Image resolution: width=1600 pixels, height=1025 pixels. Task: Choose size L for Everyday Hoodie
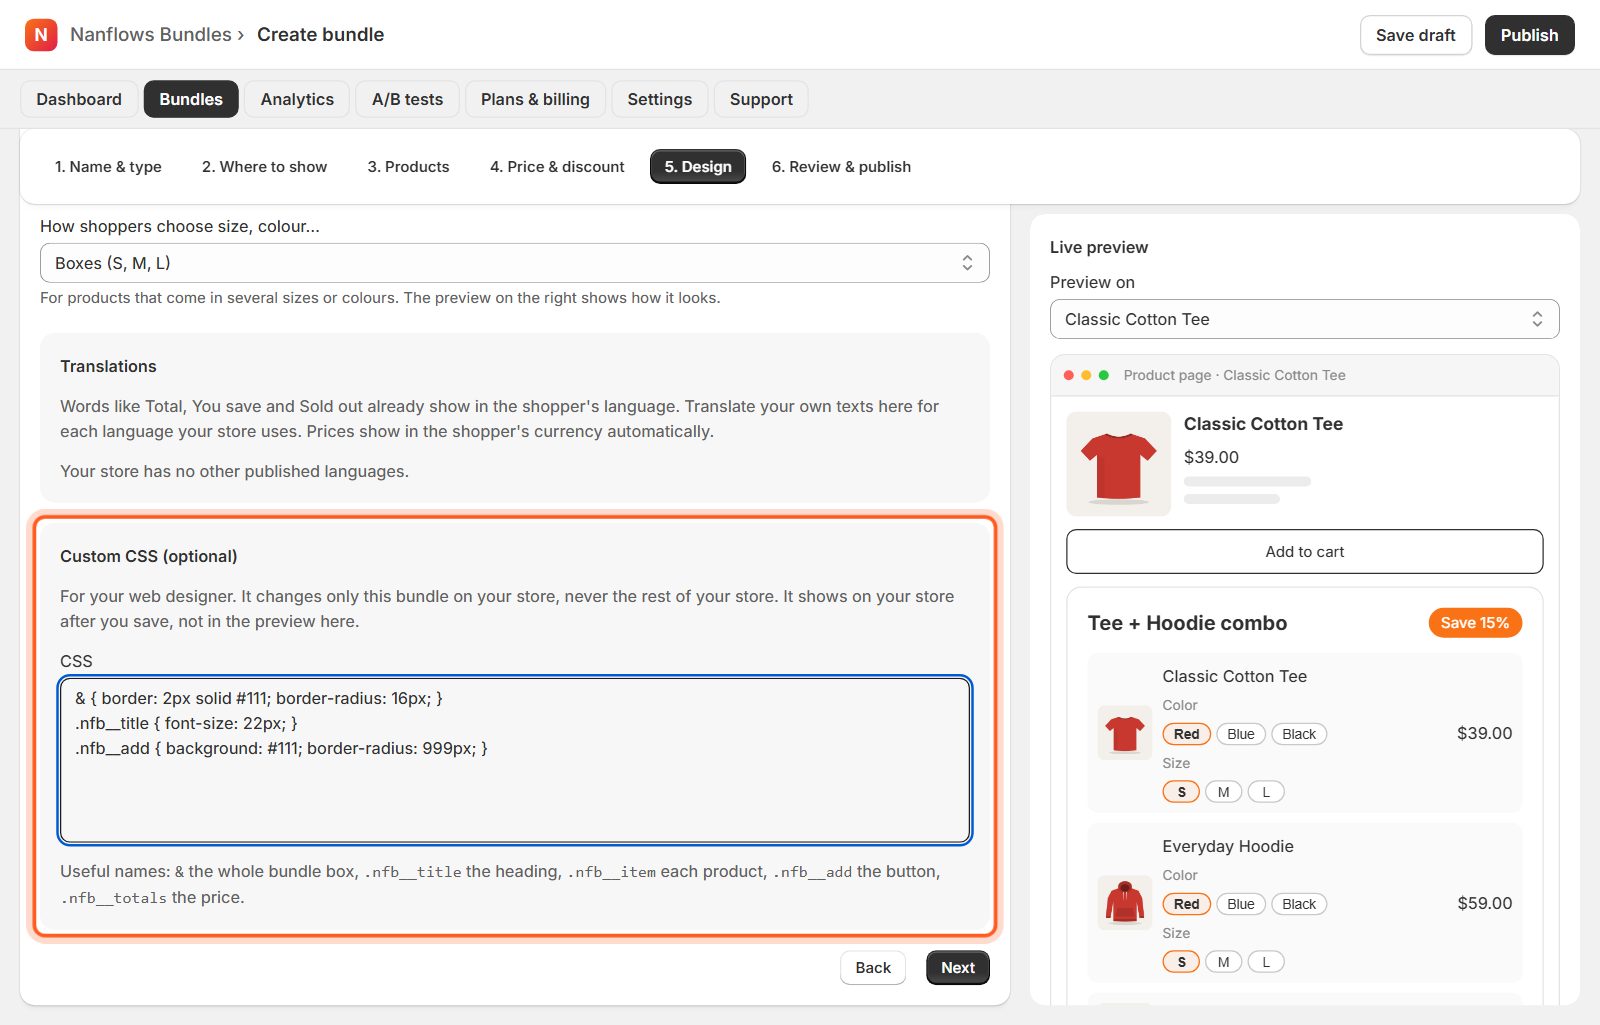(x=1266, y=962)
